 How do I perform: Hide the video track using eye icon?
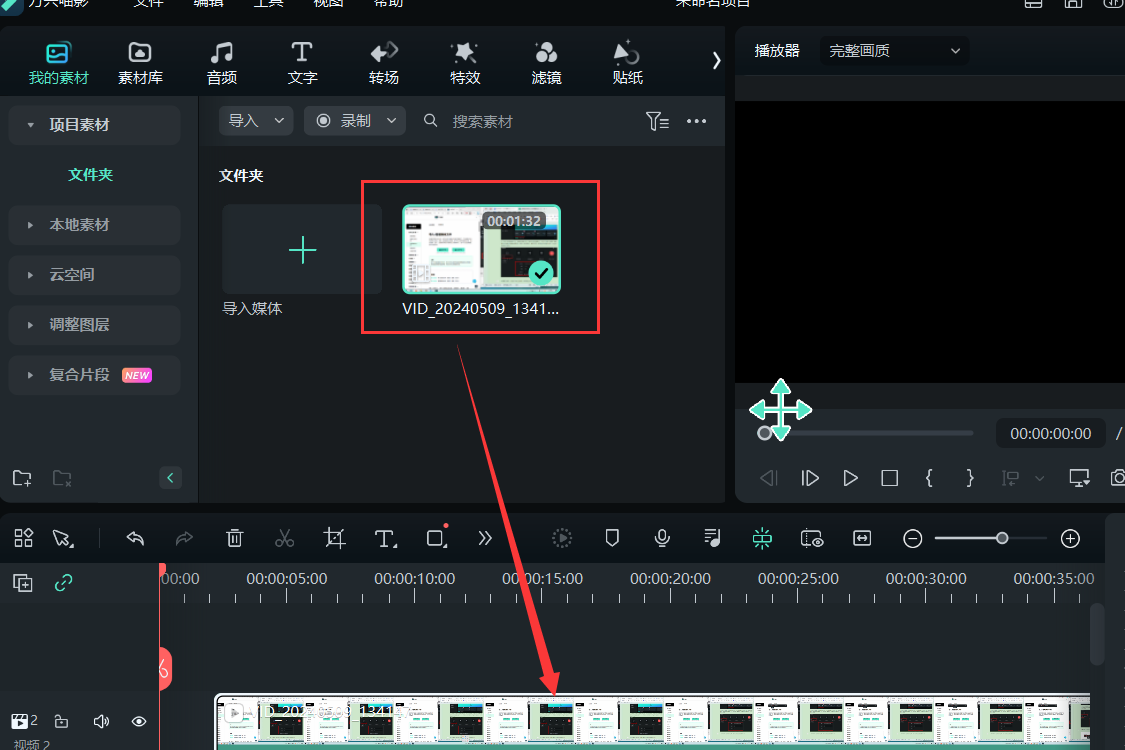click(x=139, y=721)
